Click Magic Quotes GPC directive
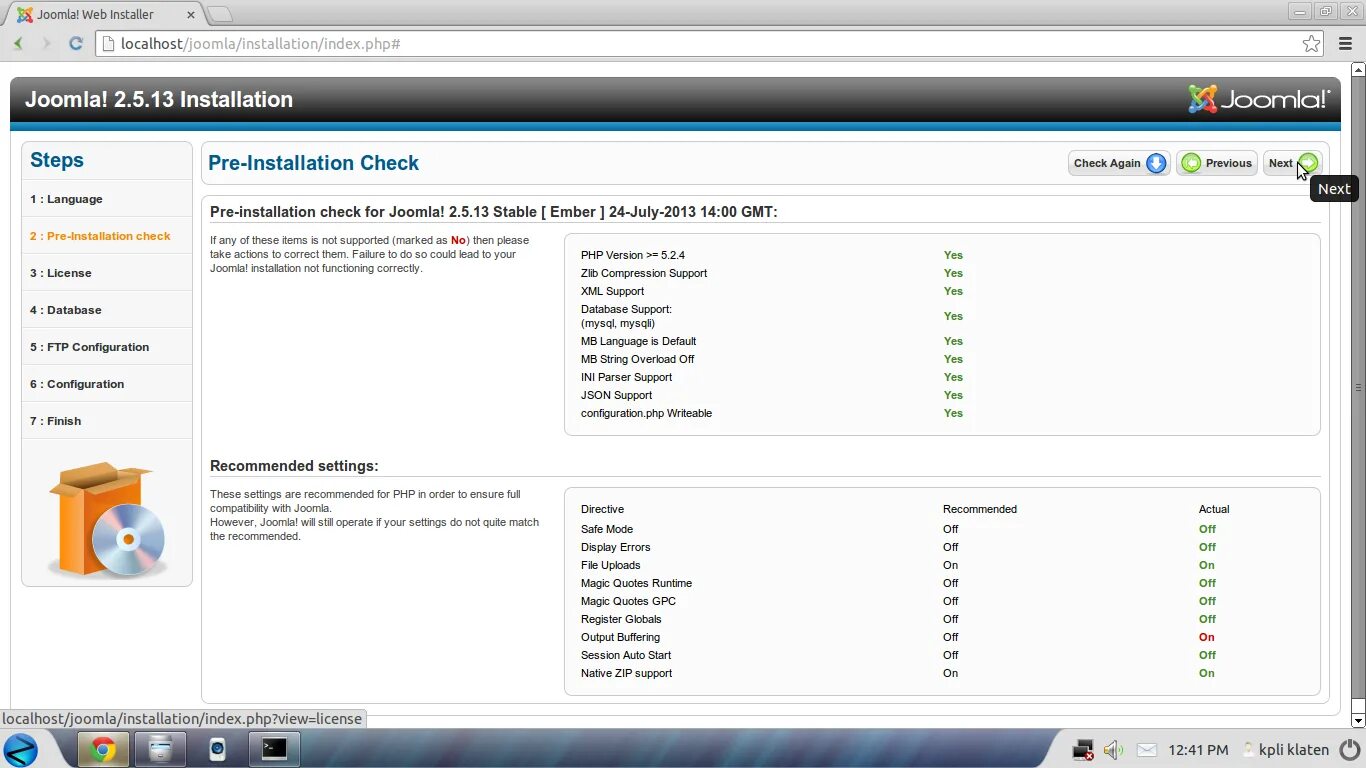Screen dimensions: 1366x768 (628, 601)
